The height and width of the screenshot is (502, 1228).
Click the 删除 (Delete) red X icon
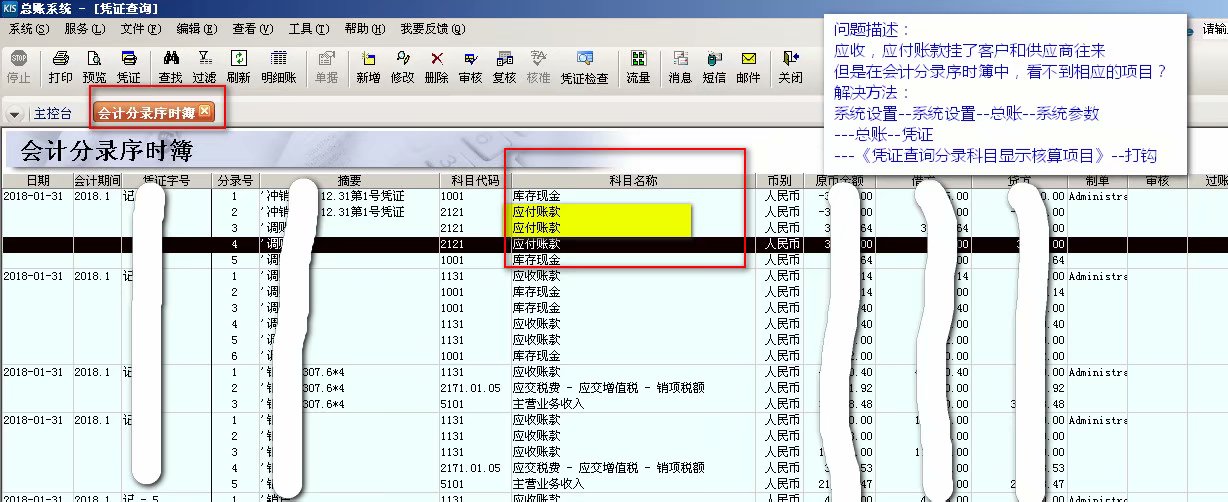(436, 67)
